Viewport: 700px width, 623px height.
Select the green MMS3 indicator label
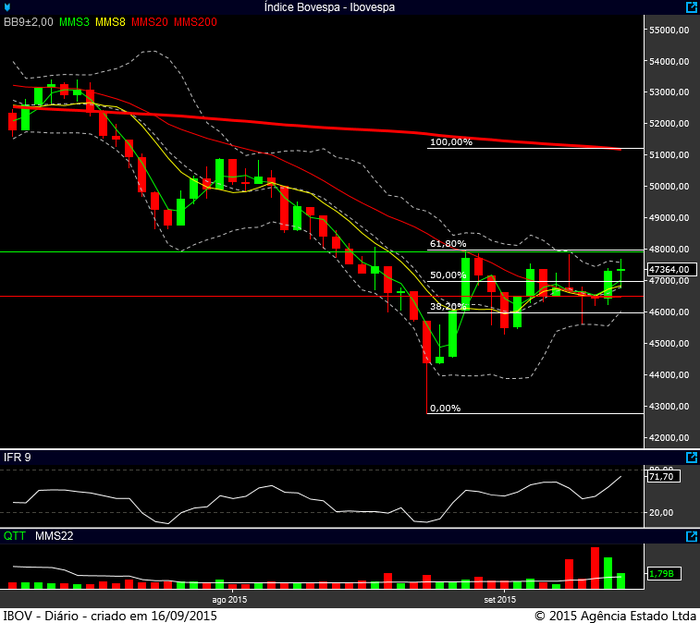[74, 22]
